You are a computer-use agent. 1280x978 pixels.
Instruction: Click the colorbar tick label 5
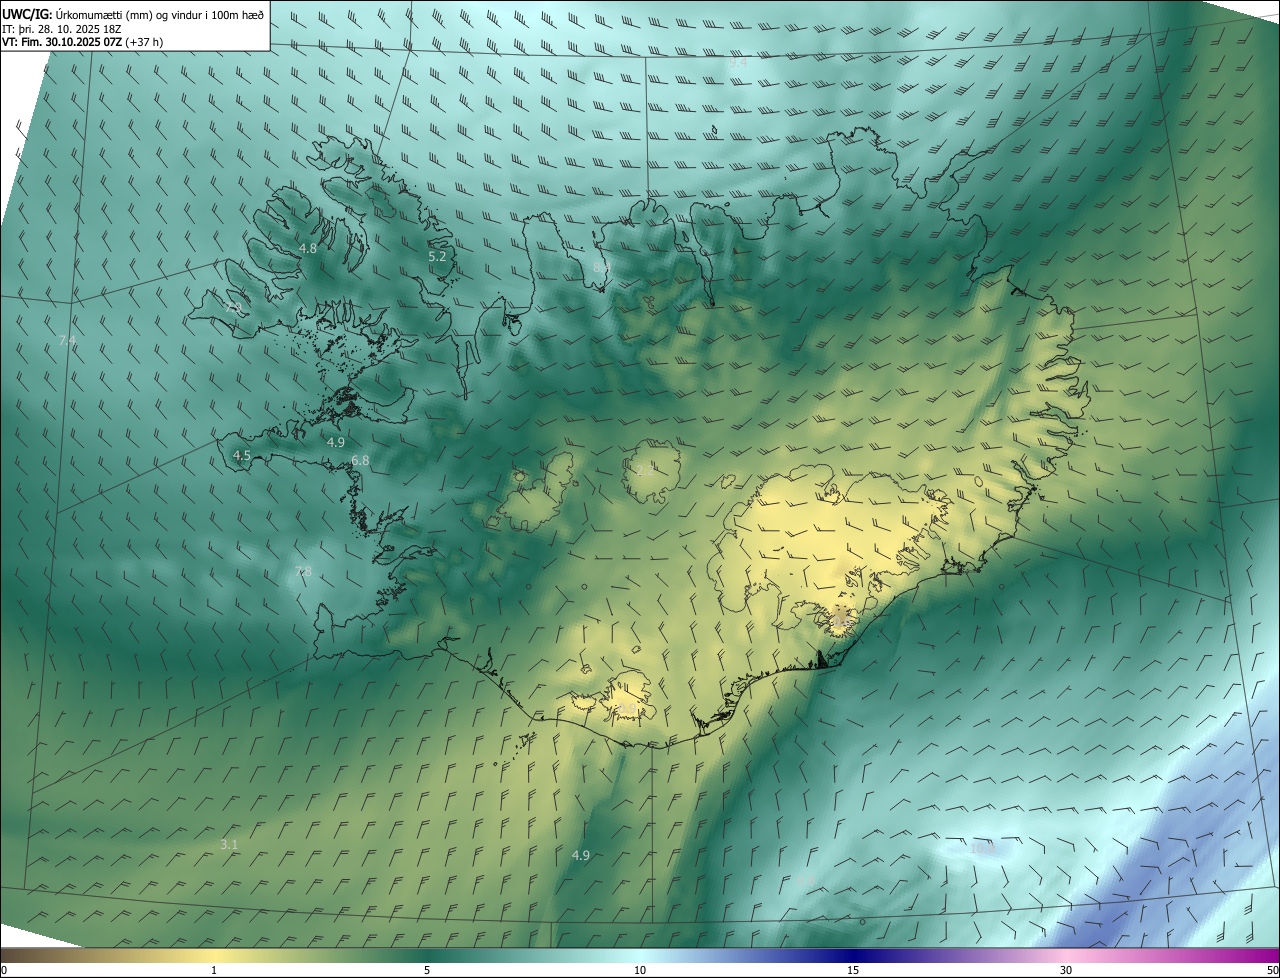(427, 970)
